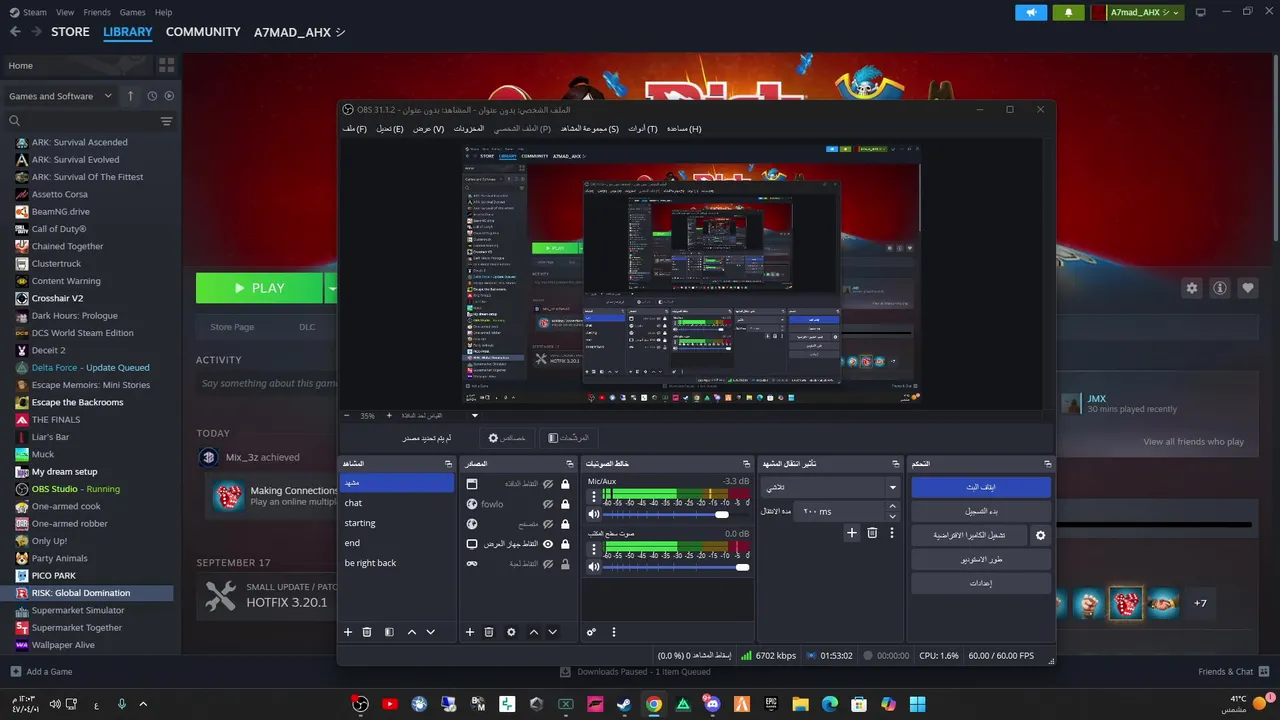Open the OBS Tools (أدوات) menu
Viewport: 1280px width, 720px height.
click(643, 129)
